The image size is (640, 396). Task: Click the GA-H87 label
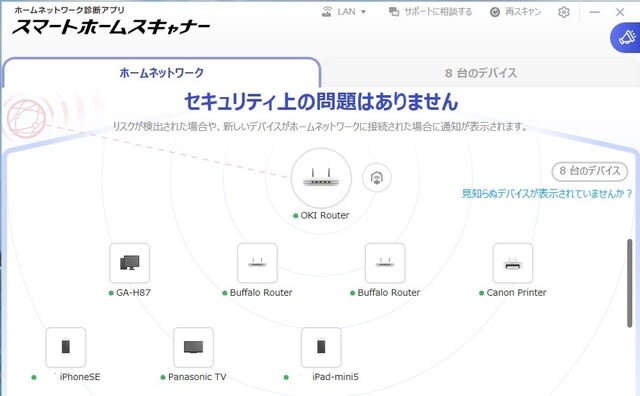(133, 293)
